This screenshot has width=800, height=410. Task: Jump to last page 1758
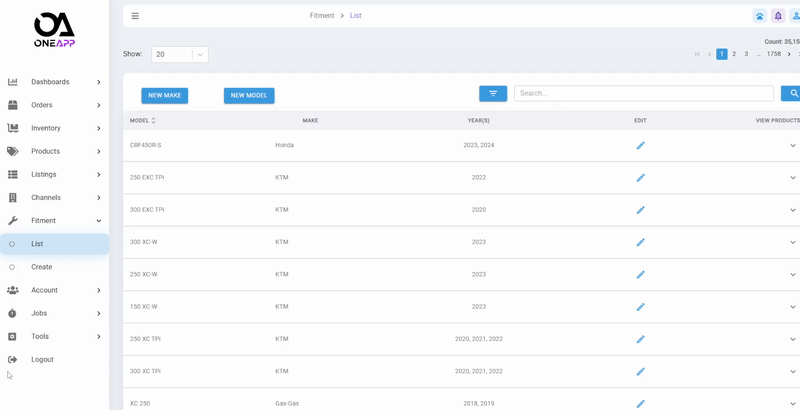tap(773, 54)
